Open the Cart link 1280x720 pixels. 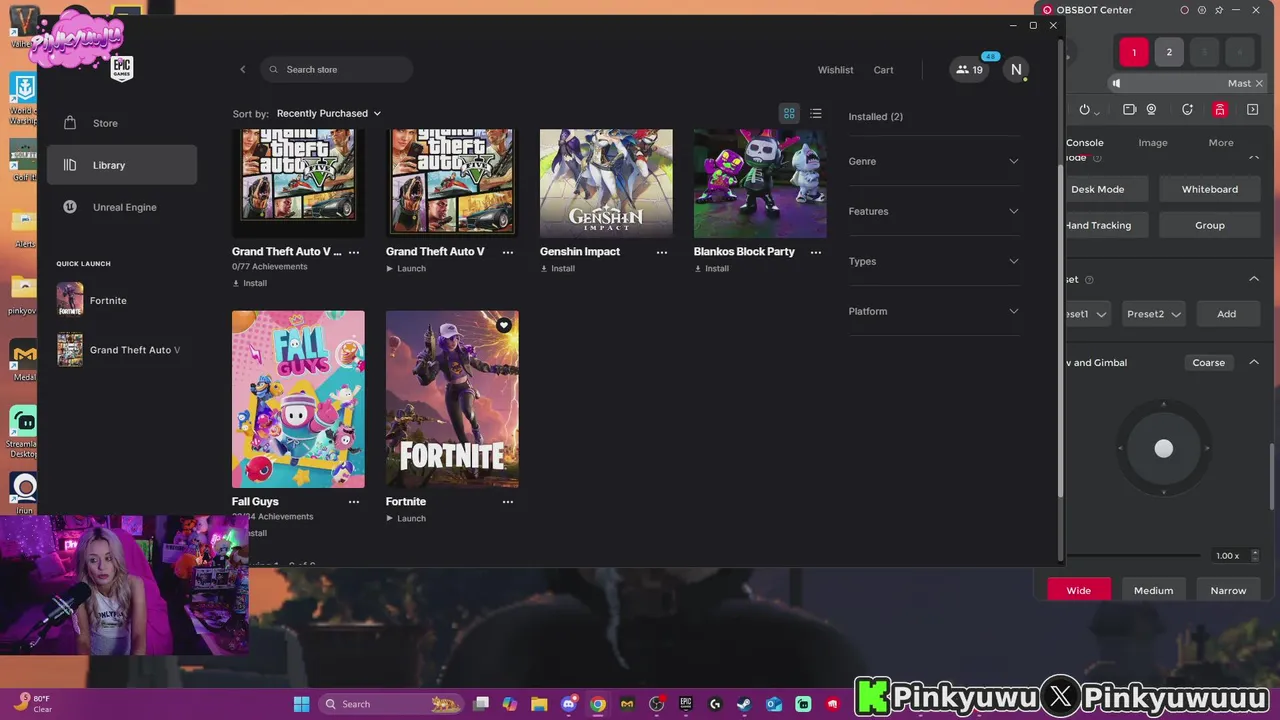pos(883,70)
